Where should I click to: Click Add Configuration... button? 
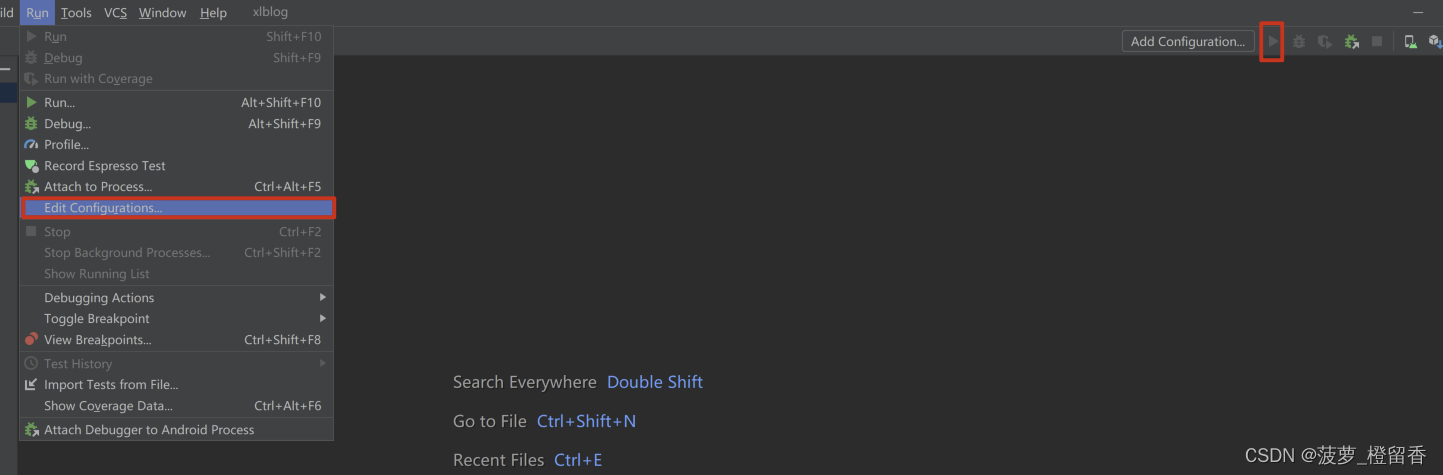(1188, 41)
